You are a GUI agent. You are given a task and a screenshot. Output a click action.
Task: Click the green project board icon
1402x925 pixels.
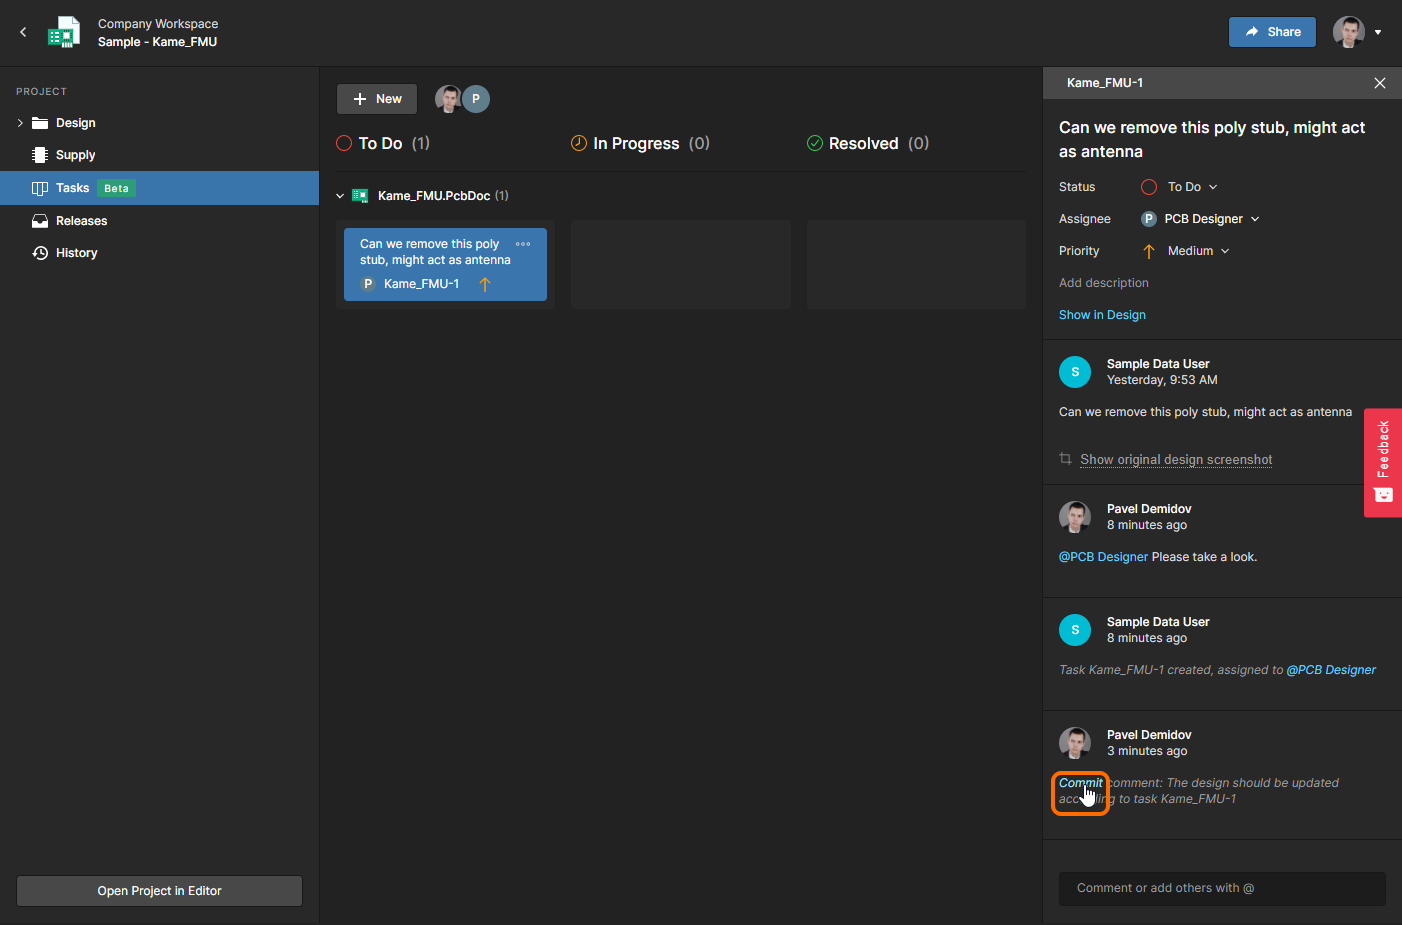coord(64,32)
